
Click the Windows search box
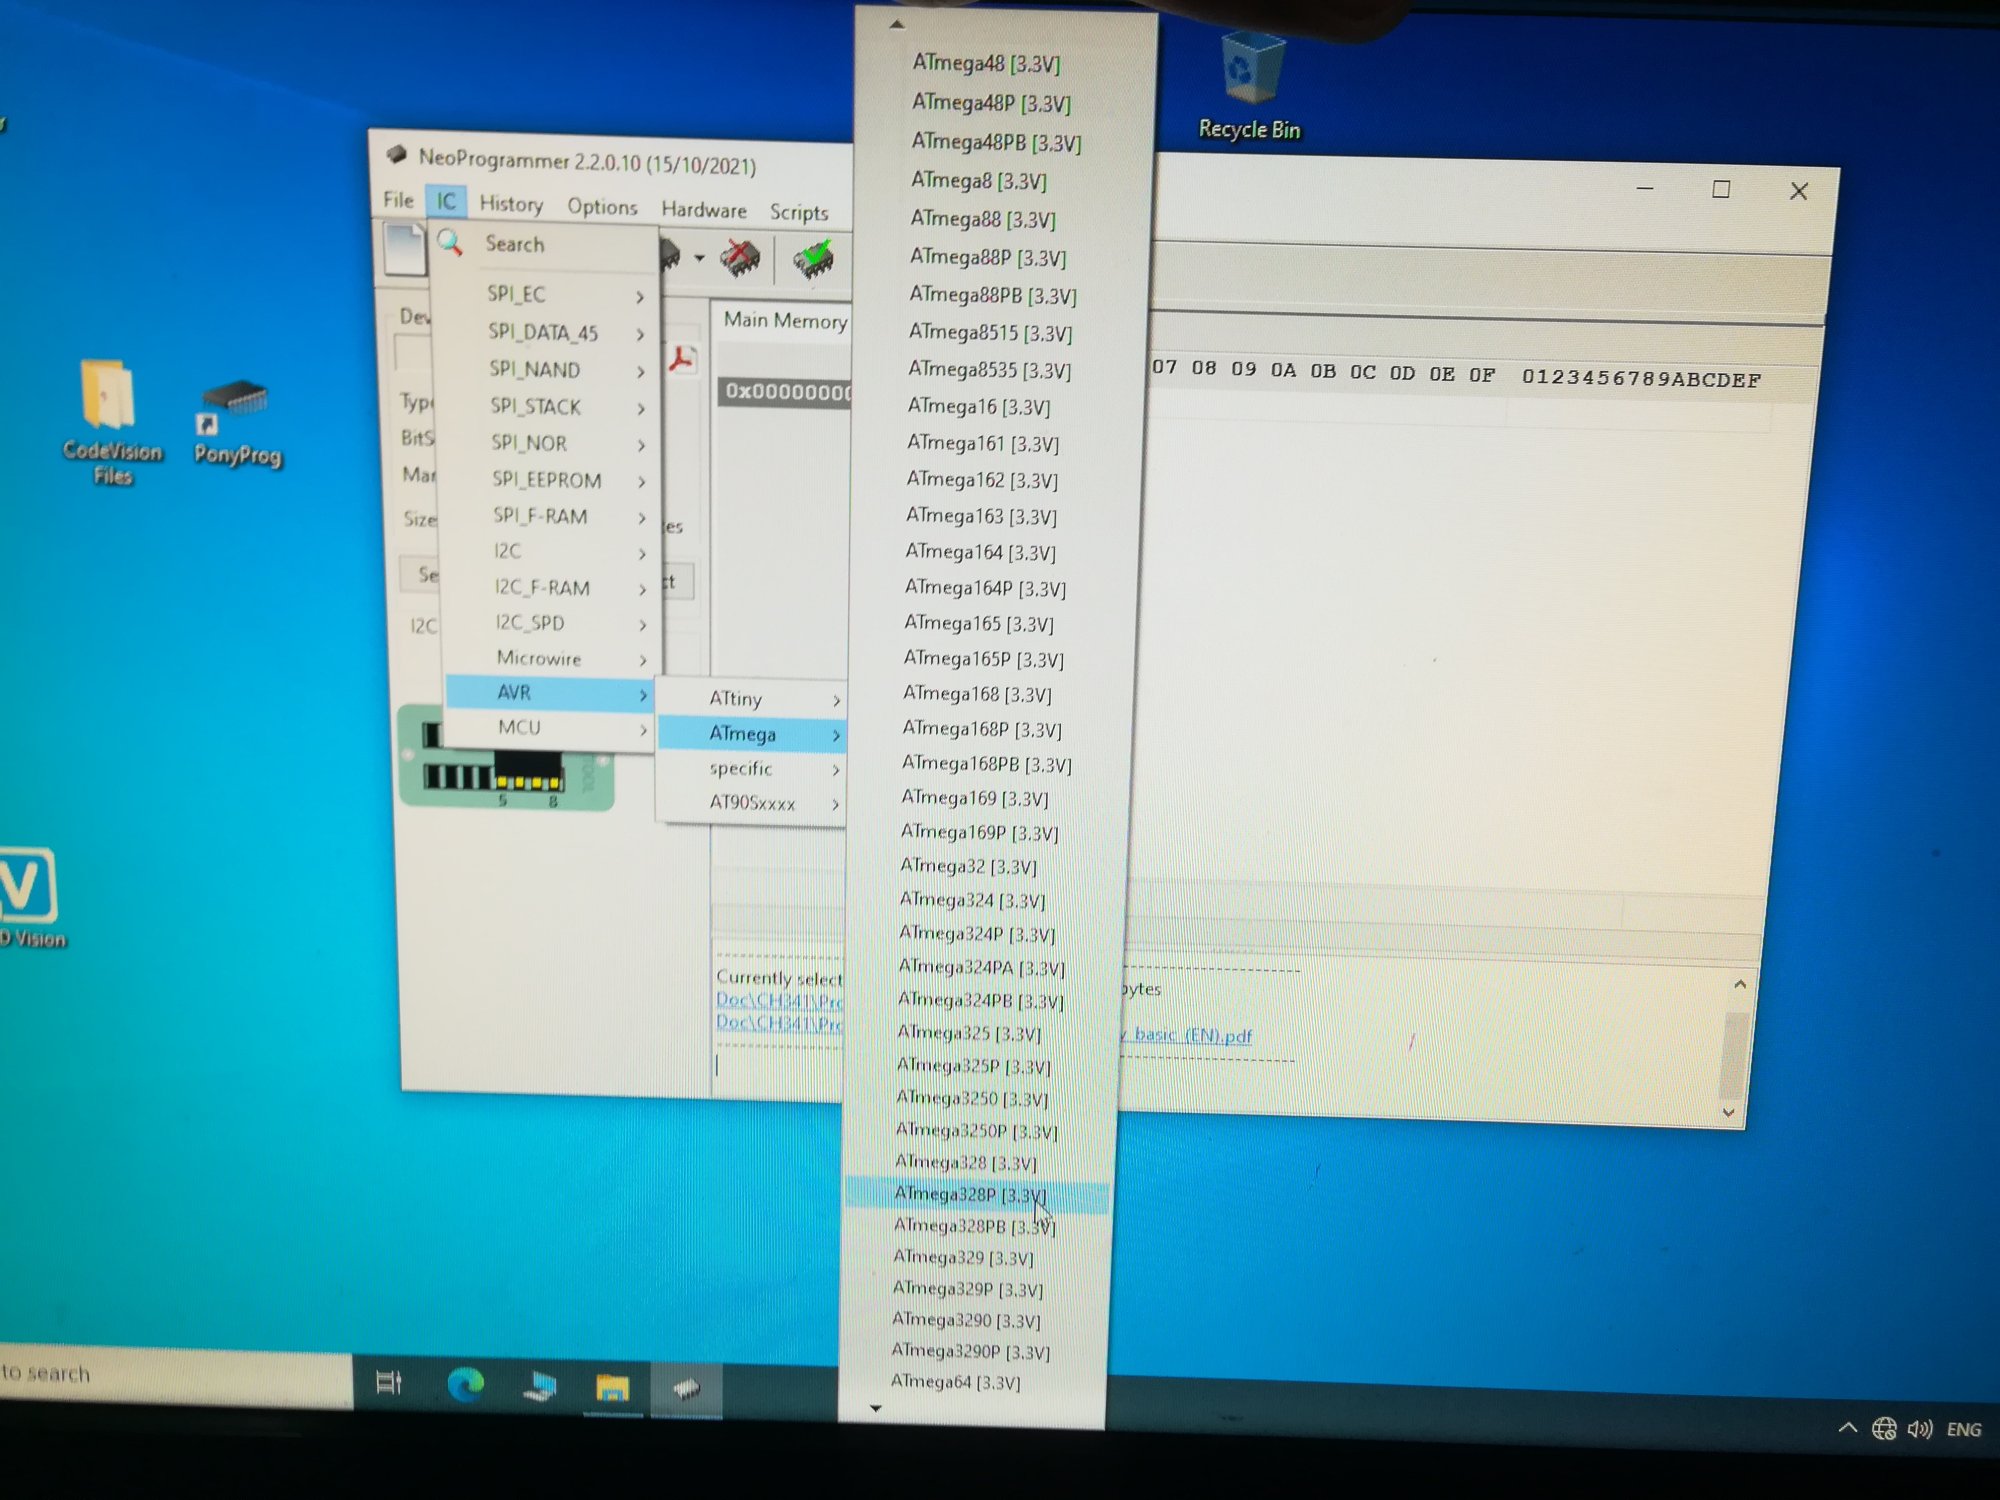[175, 1376]
